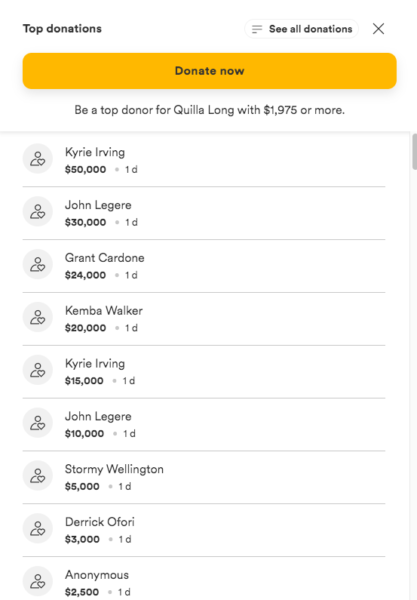Viewport: 417px width, 600px height.
Task: Click the yellow Donate now button
Action: click(x=209, y=71)
